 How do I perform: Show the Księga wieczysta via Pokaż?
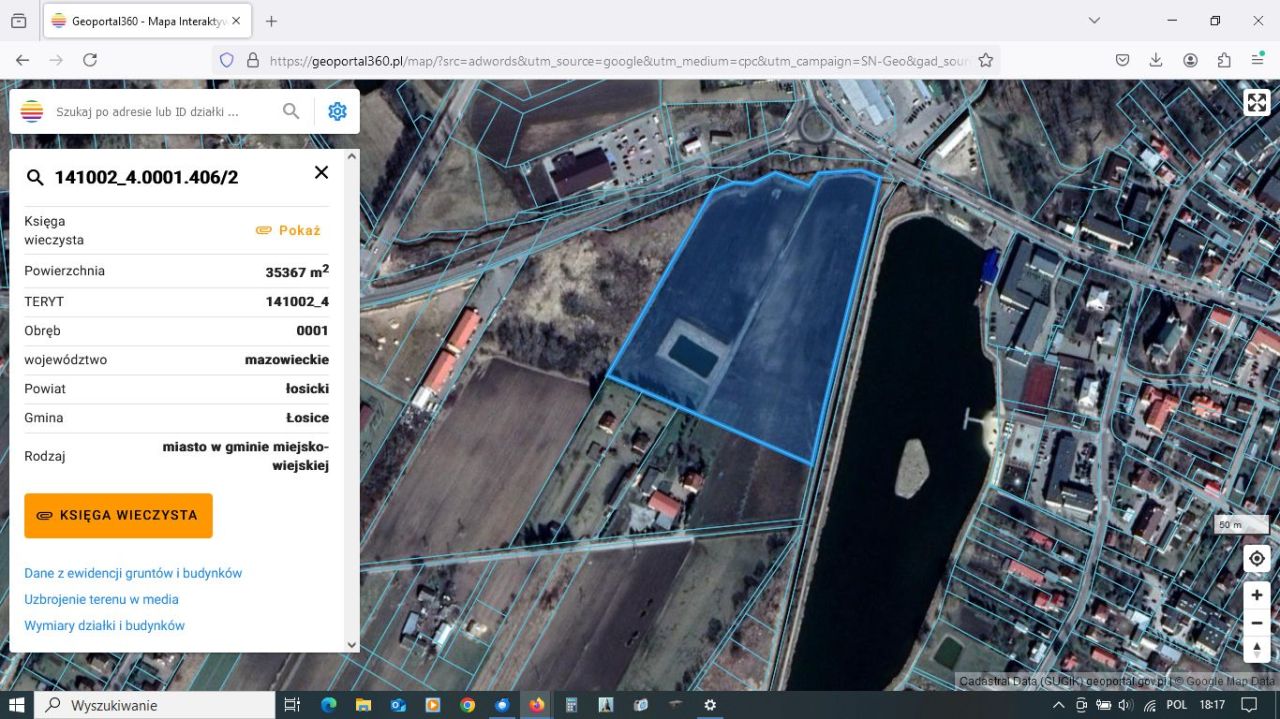288,230
